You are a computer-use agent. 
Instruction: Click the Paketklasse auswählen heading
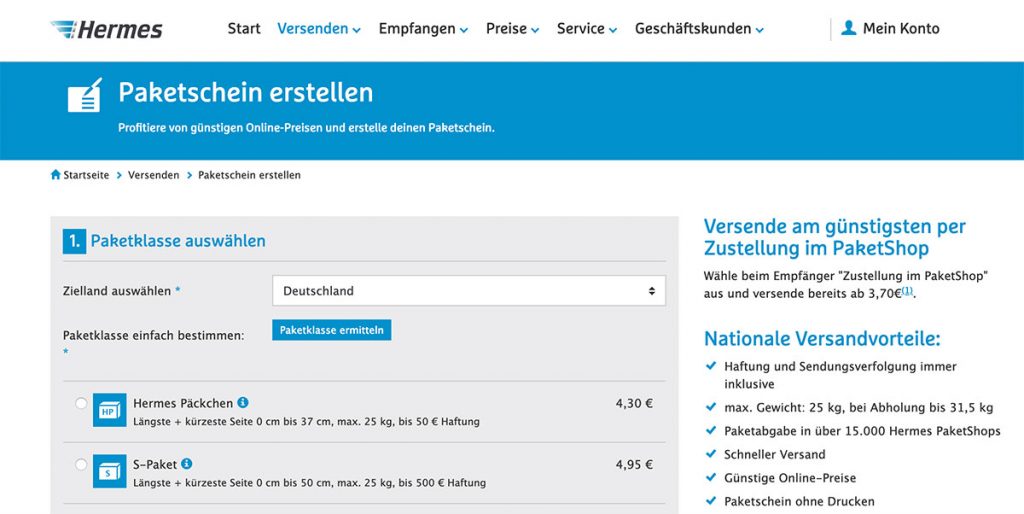pos(178,241)
